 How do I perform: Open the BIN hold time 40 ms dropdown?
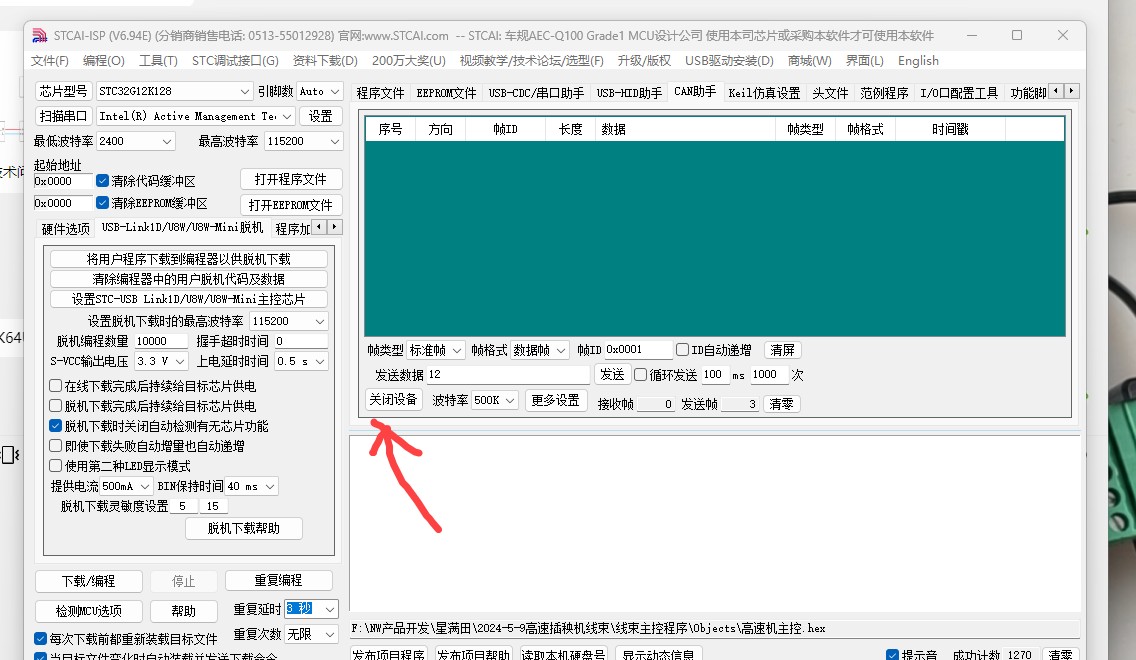(x=251, y=486)
